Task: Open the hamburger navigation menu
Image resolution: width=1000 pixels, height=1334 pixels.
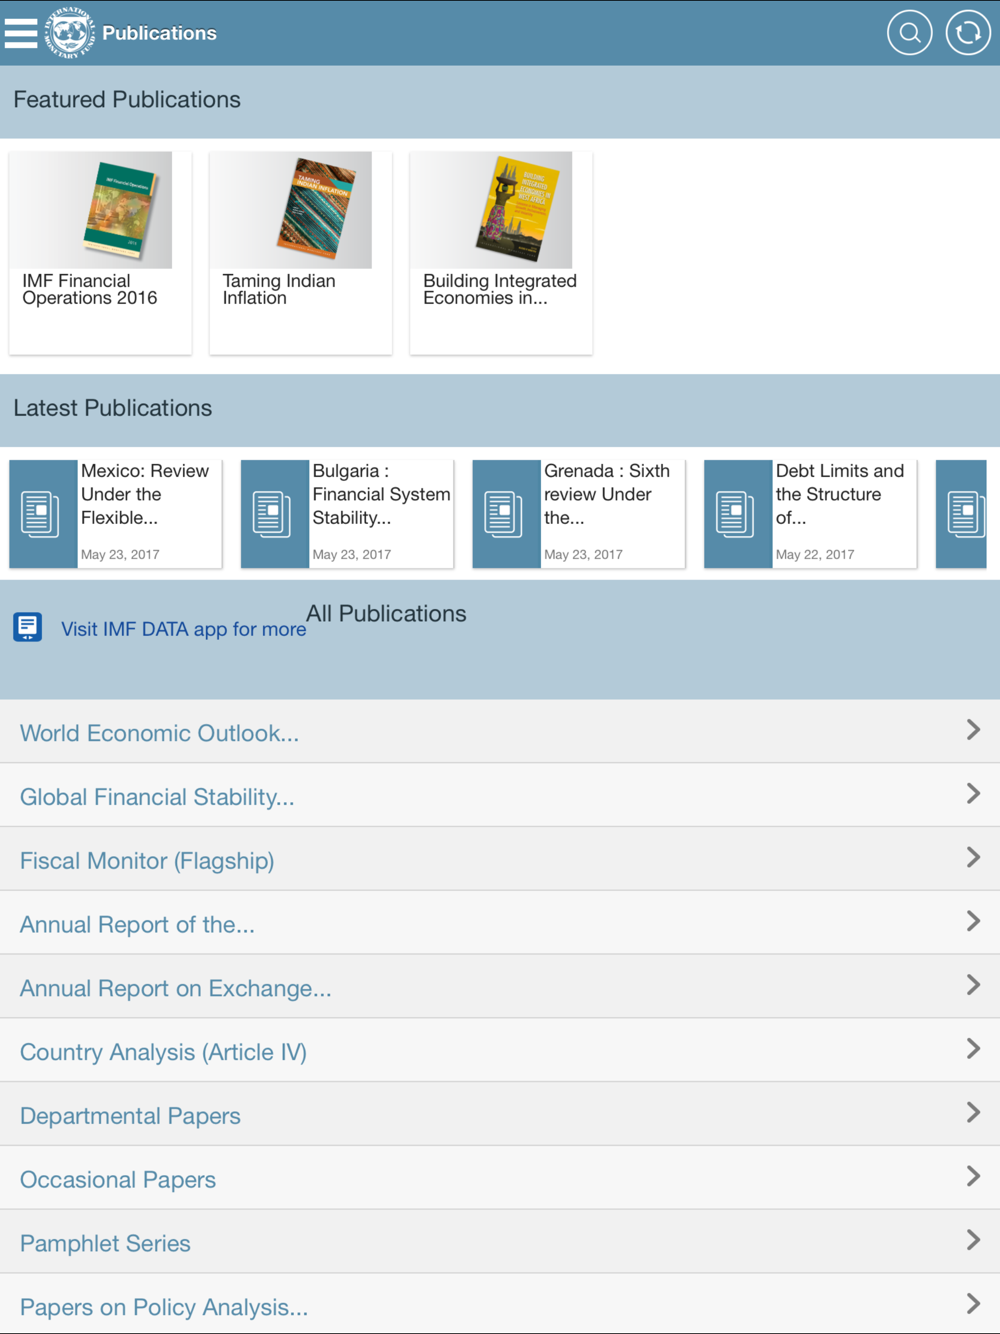Action: coord(21,33)
